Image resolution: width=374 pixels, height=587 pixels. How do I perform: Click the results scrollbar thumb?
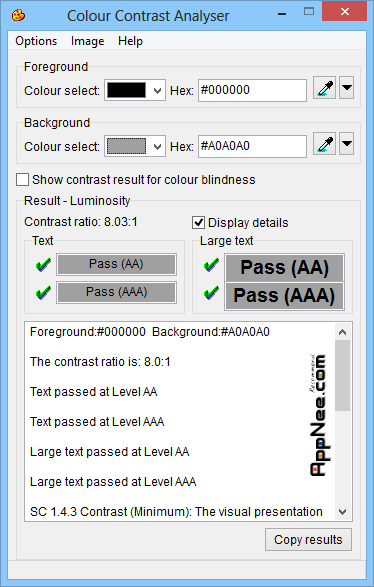pyautogui.click(x=342, y=375)
